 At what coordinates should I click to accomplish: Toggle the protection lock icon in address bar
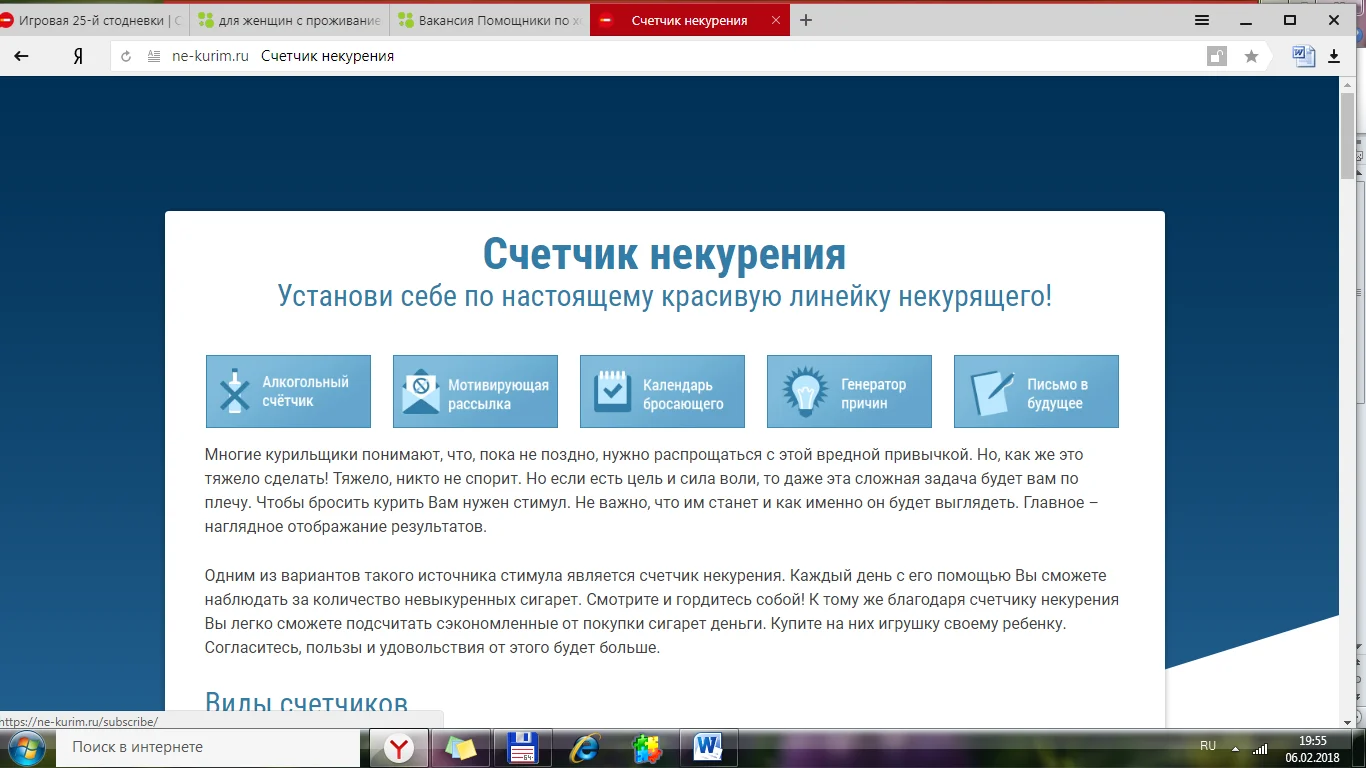coord(1216,57)
